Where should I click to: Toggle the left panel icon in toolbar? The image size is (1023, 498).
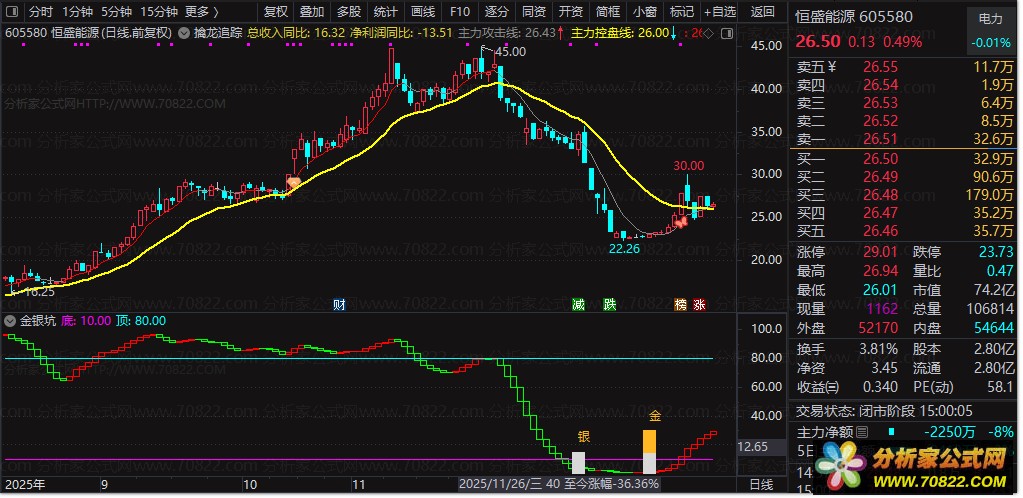(12, 12)
